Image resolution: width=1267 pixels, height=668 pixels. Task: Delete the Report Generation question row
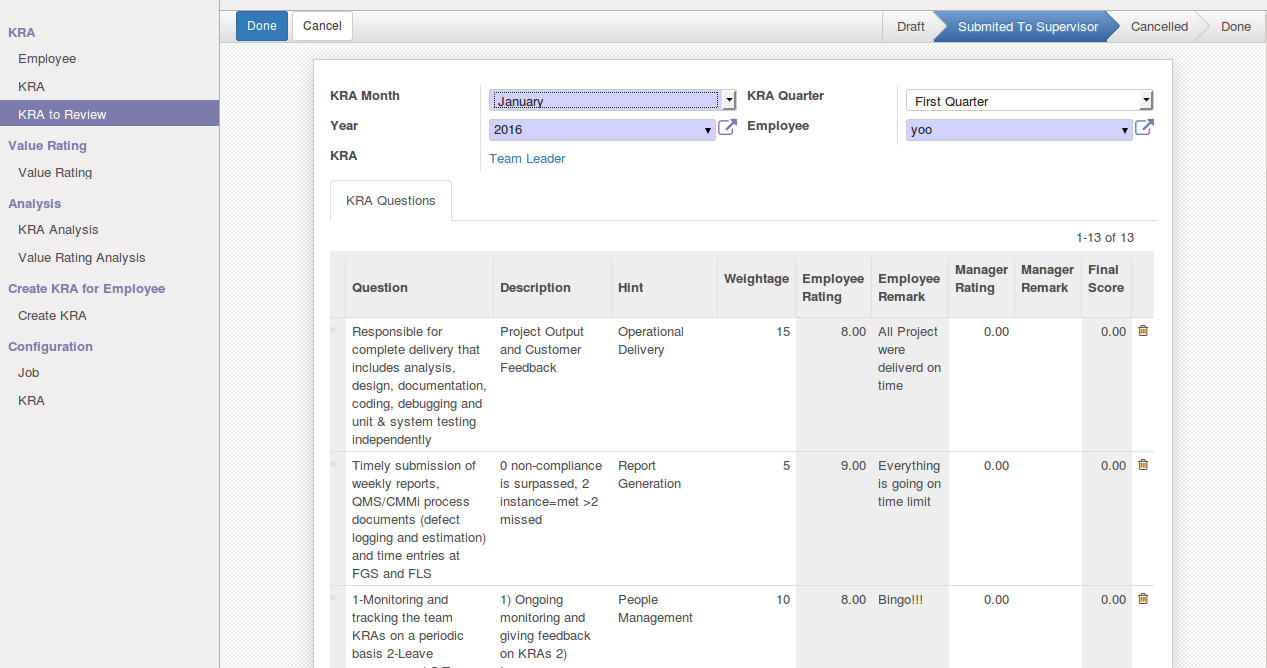[x=1143, y=465]
